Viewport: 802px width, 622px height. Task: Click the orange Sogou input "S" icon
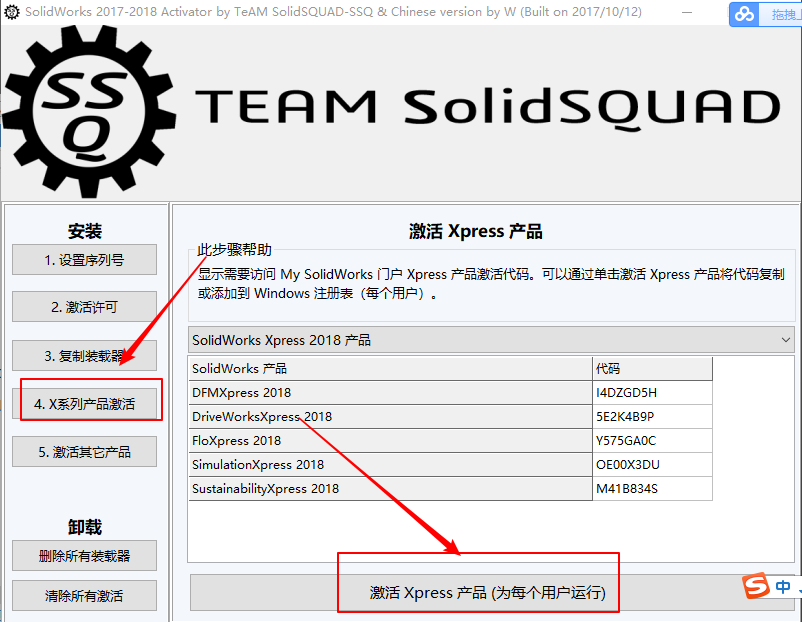click(758, 588)
